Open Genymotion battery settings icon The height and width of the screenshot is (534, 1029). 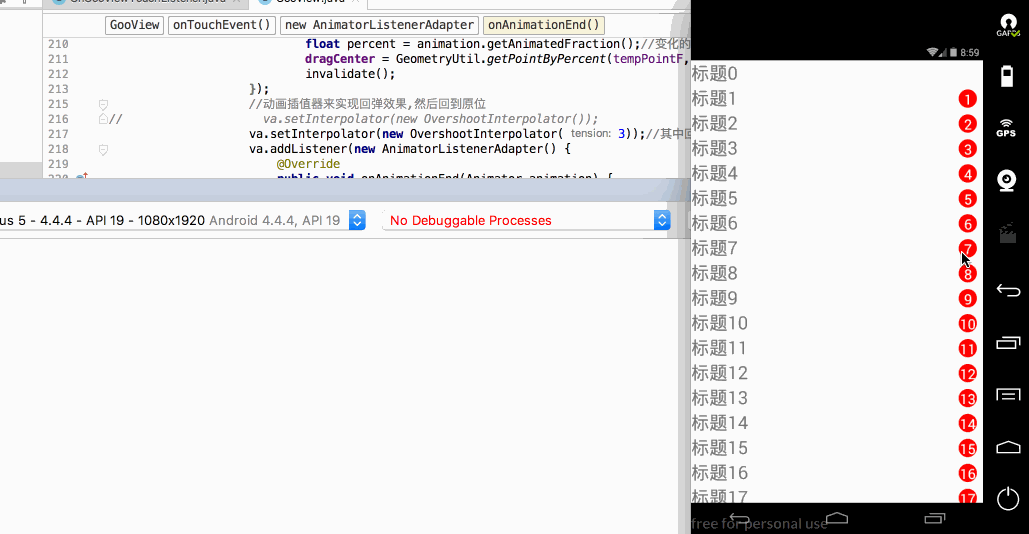(1007, 76)
